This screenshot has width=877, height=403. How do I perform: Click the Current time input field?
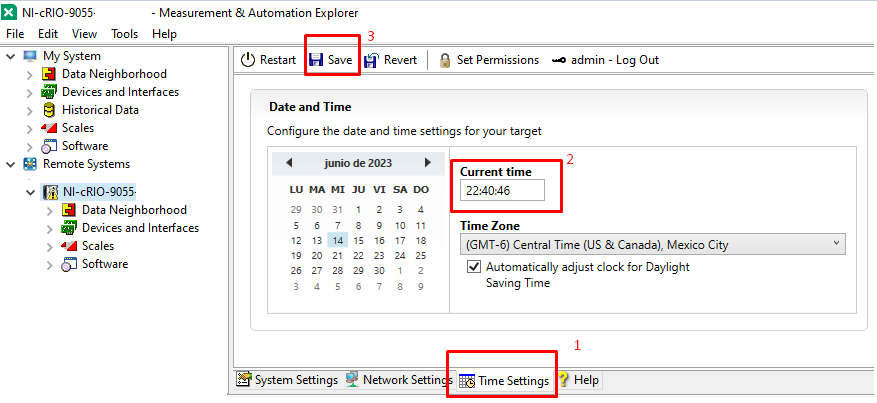coord(502,190)
